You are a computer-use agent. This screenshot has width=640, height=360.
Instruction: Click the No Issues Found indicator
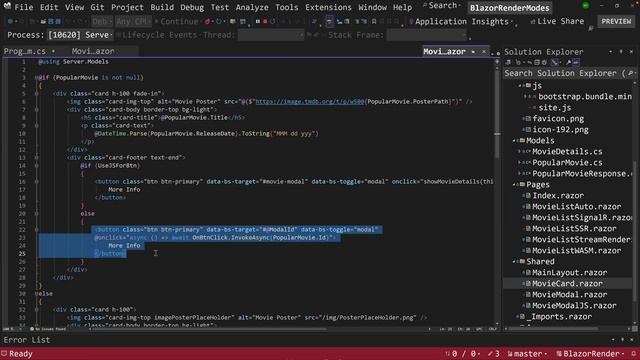pos(48,329)
